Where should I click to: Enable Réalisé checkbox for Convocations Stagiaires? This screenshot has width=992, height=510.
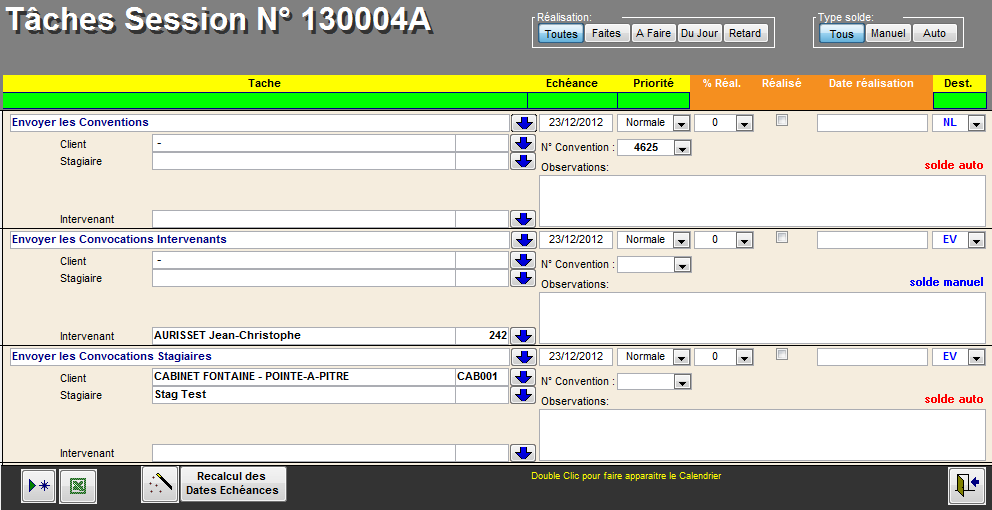782,355
